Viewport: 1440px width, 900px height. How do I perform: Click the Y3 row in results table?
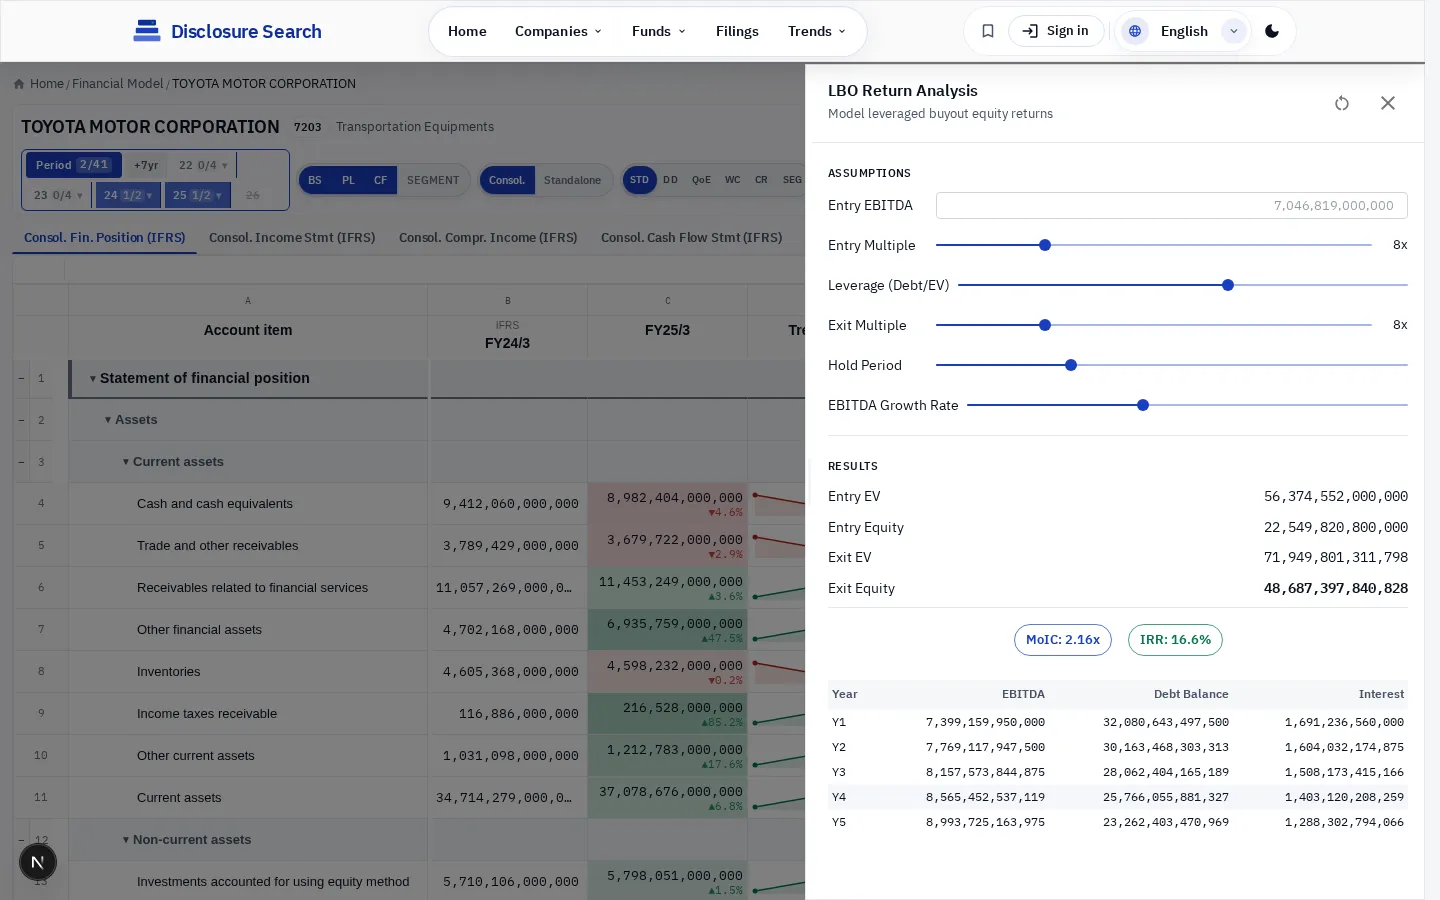(1118, 772)
